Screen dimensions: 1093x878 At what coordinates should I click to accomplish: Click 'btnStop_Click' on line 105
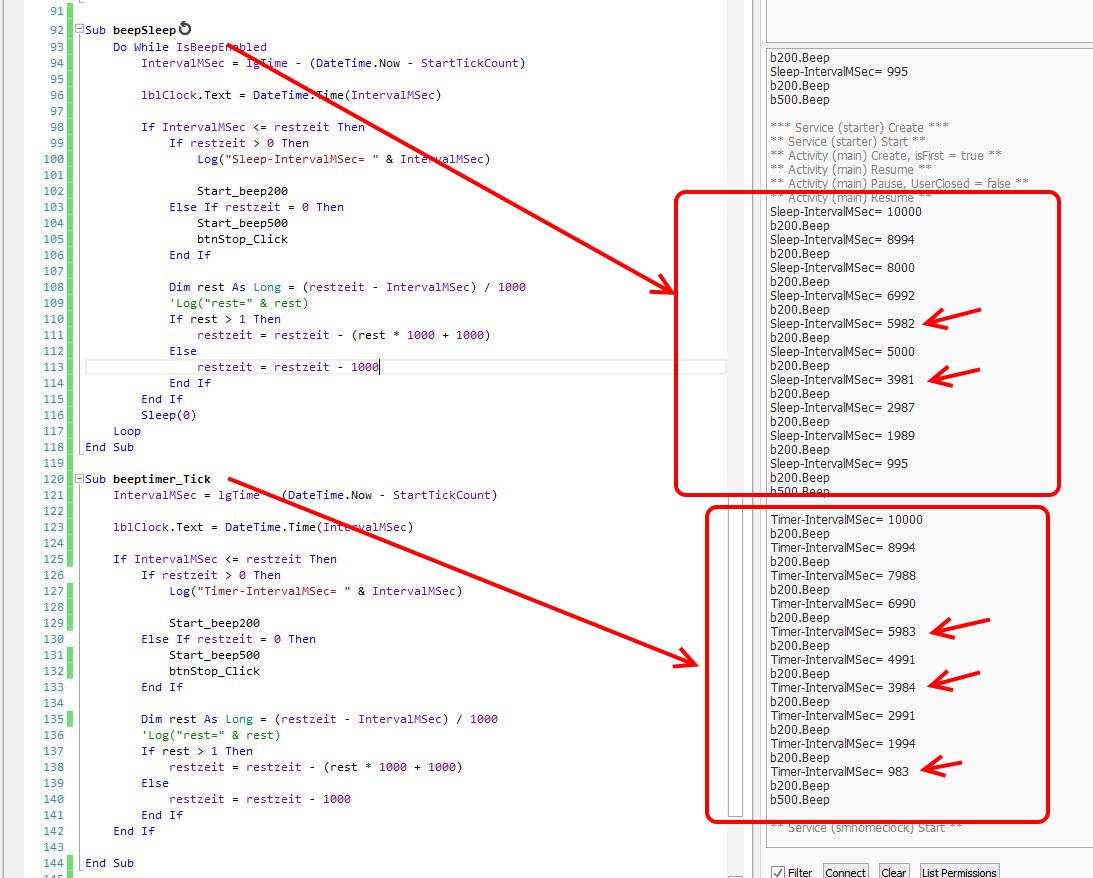point(242,239)
